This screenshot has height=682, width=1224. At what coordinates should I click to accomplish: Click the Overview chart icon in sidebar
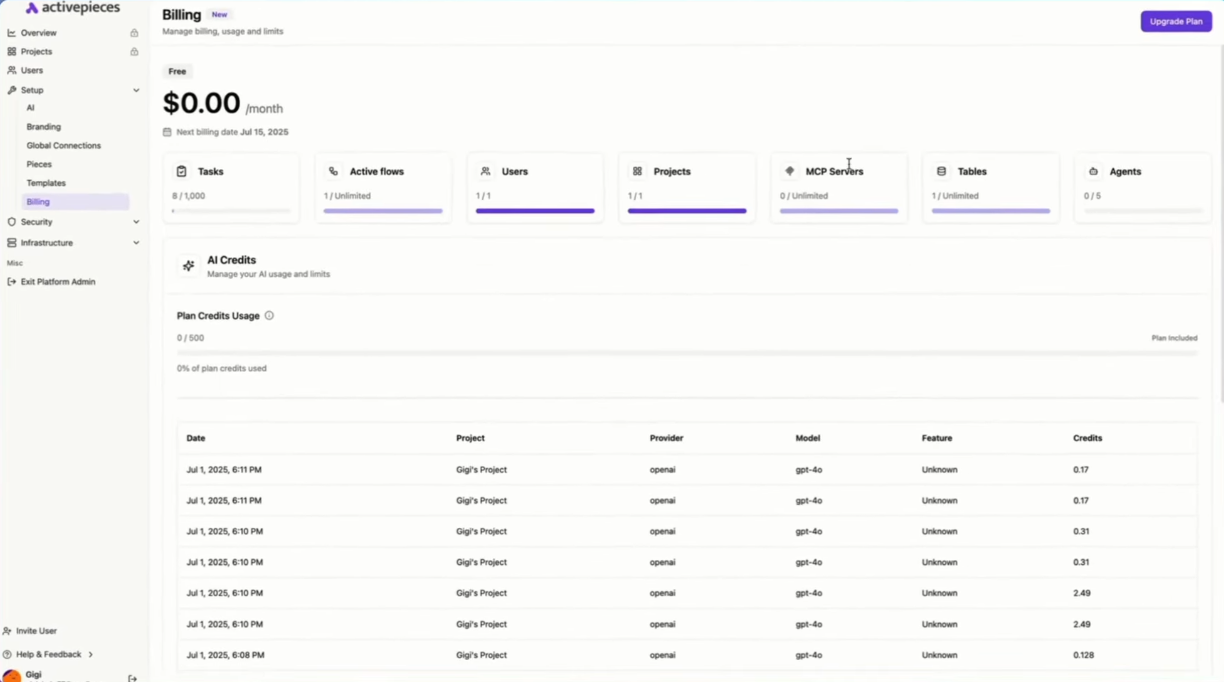tap(12, 33)
